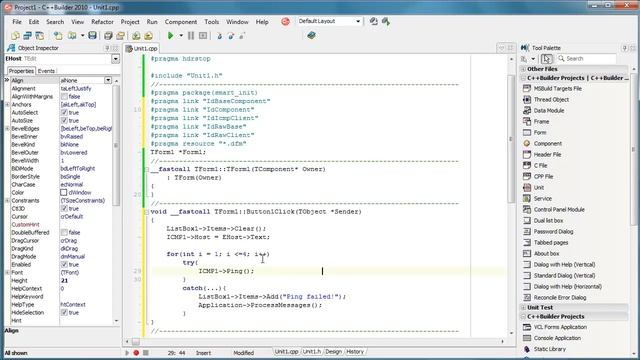The width and height of the screenshot is (640, 360).
Task: Switch to the Events tab
Action: coord(46,71)
